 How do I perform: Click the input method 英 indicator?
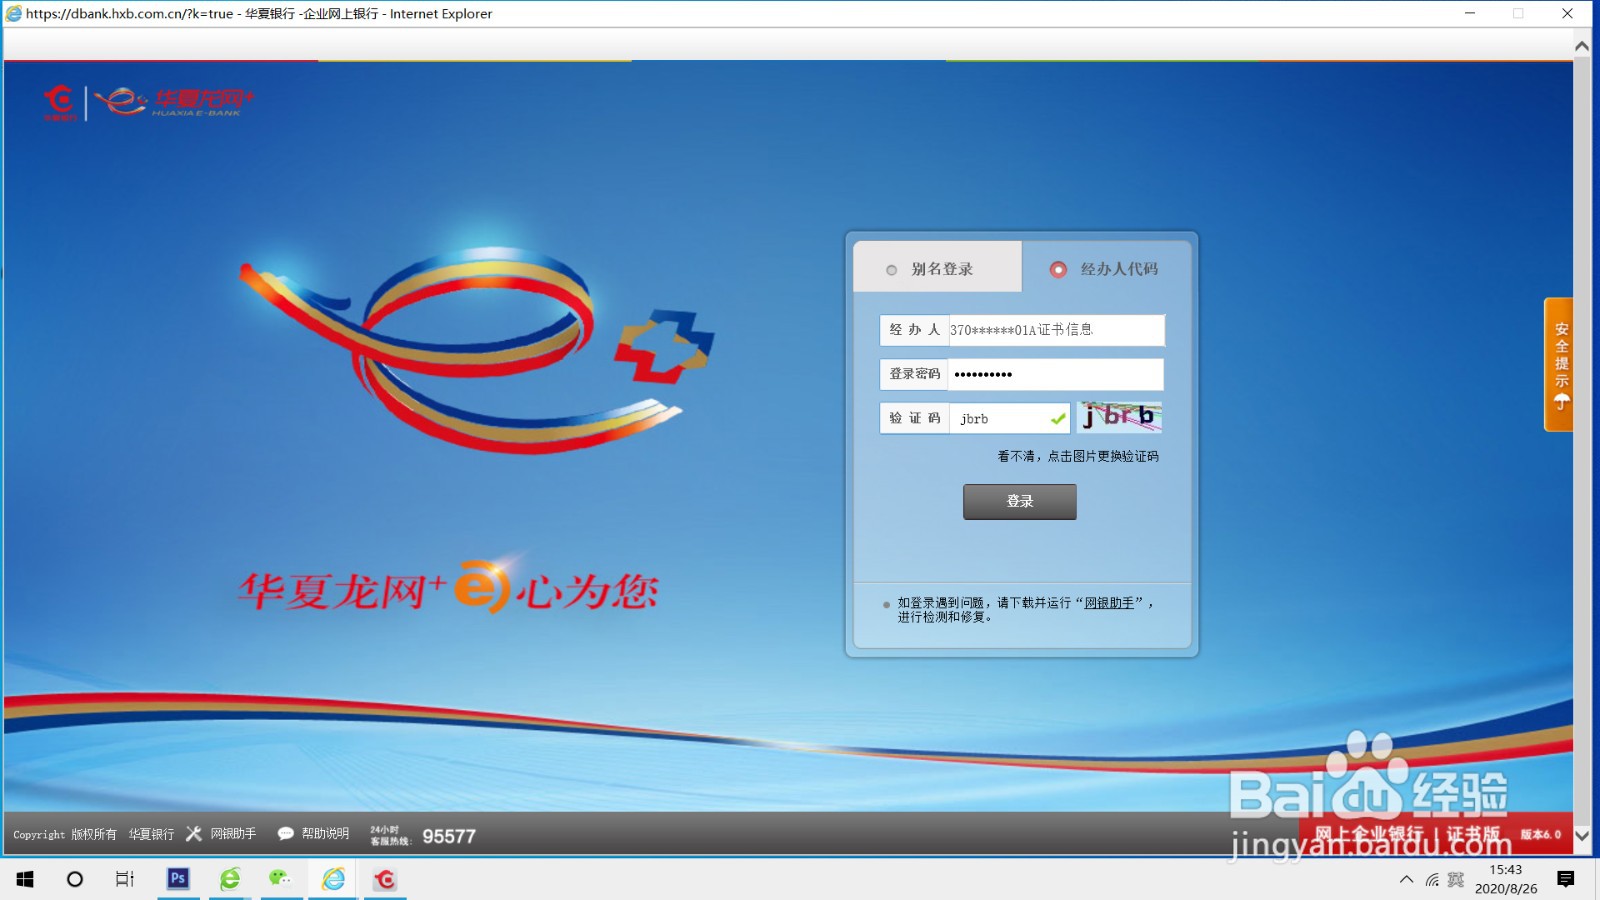click(1456, 880)
